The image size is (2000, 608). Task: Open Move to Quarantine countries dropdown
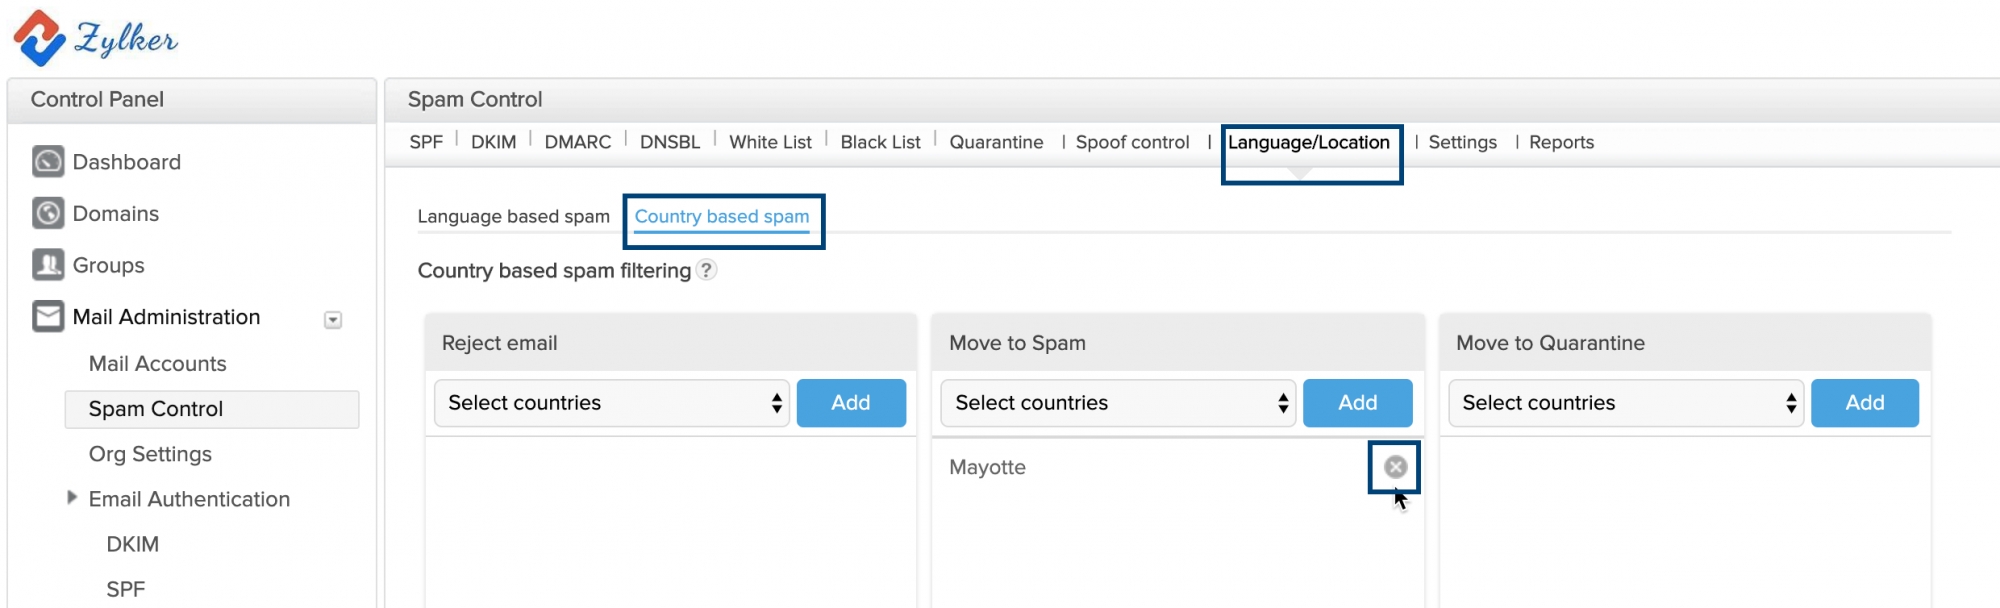pos(1625,403)
